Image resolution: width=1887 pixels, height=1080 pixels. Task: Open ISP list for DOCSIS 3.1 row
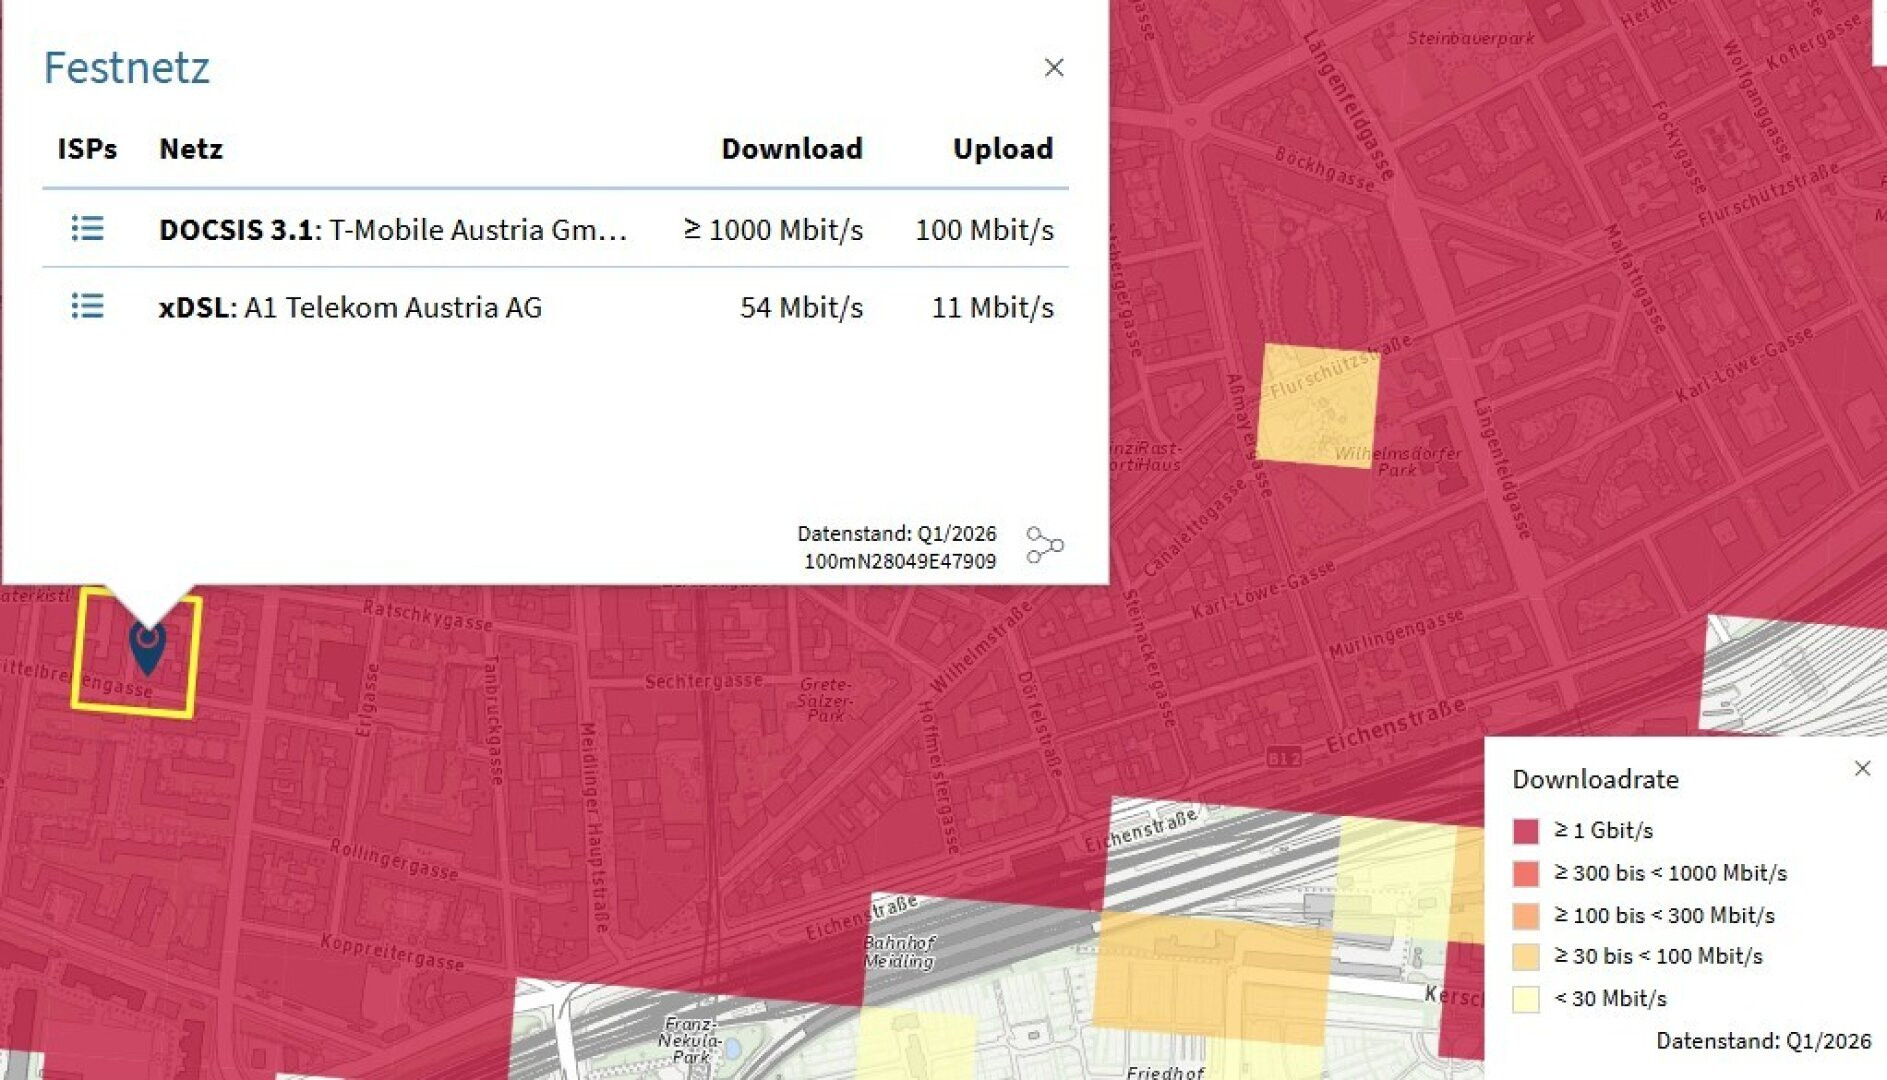click(x=87, y=229)
